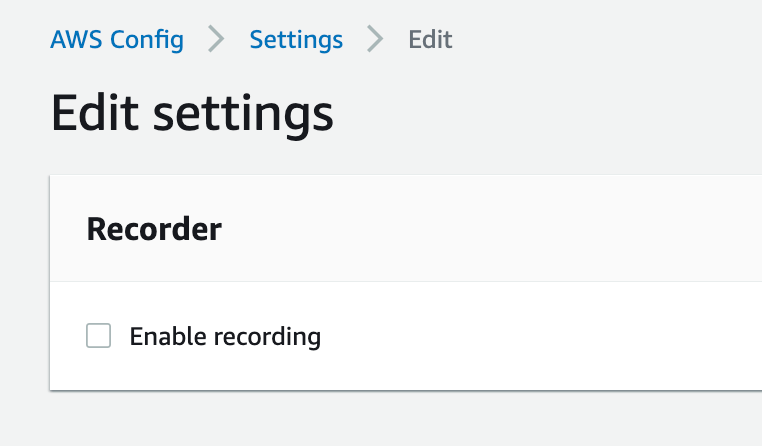This screenshot has width=762, height=446.
Task: Click the Recorder section heading
Action: pos(154,229)
